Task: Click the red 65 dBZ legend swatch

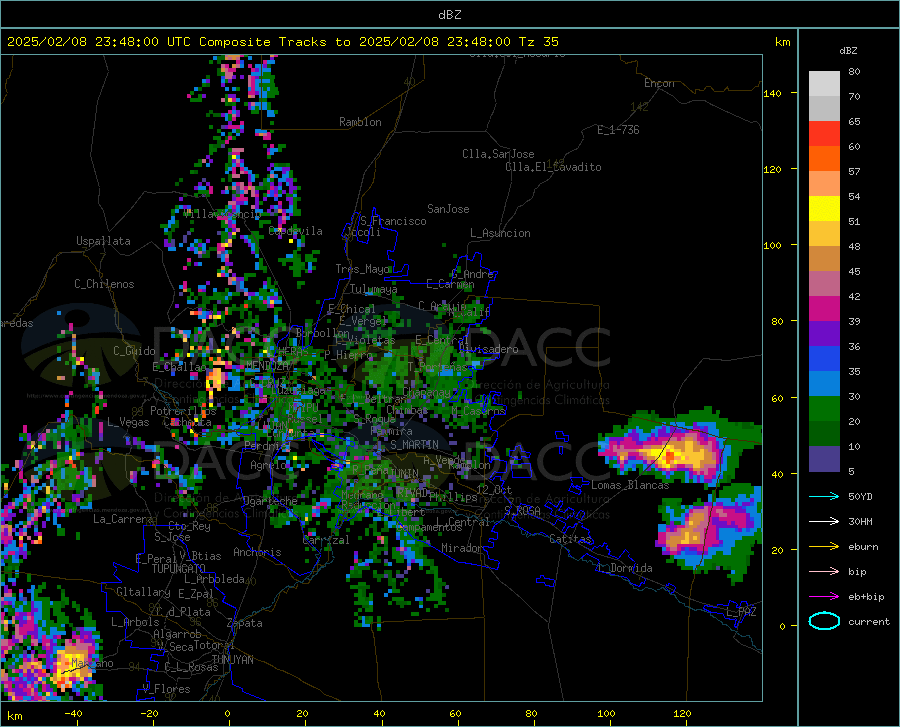Action: [x=824, y=134]
